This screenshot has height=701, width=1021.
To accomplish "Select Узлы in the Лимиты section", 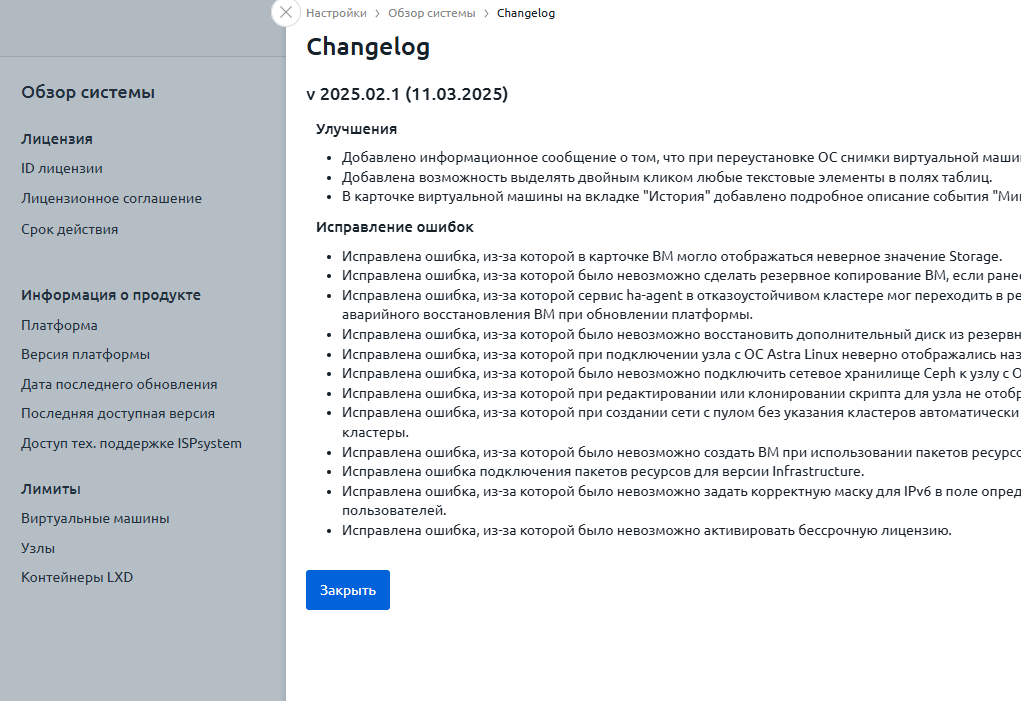I will click(38, 548).
